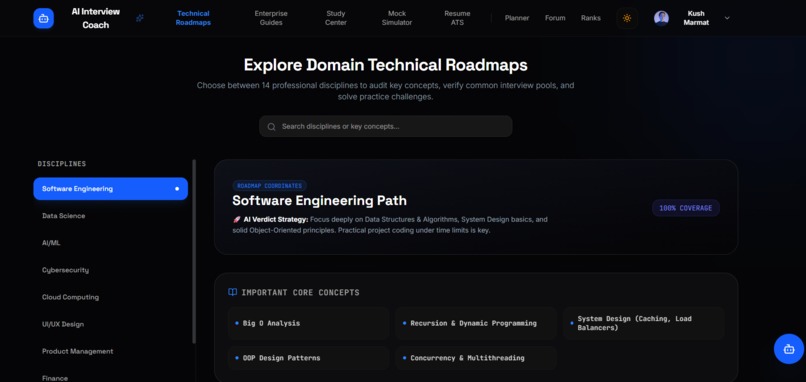This screenshot has width=806, height=382.
Task: Click the disciplines list scrollbar
Action: [x=194, y=251]
